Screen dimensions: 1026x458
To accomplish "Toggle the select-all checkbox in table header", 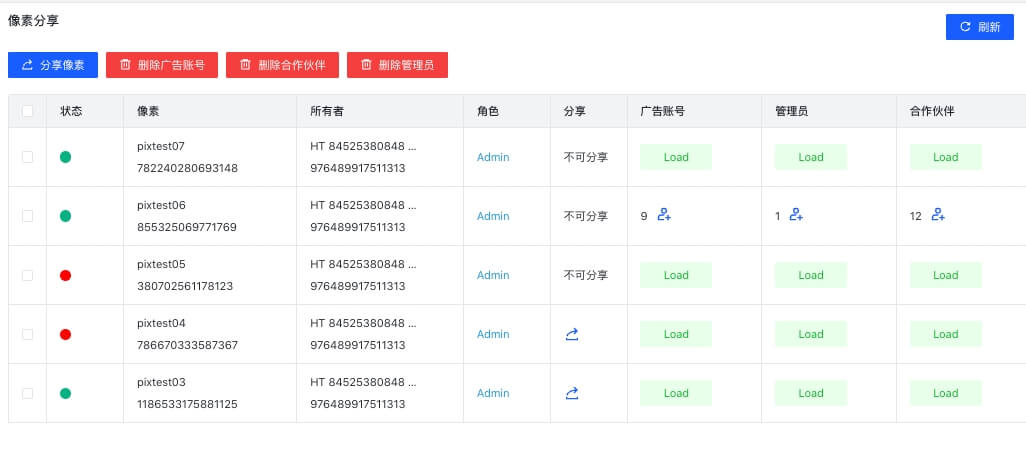I will [27, 111].
